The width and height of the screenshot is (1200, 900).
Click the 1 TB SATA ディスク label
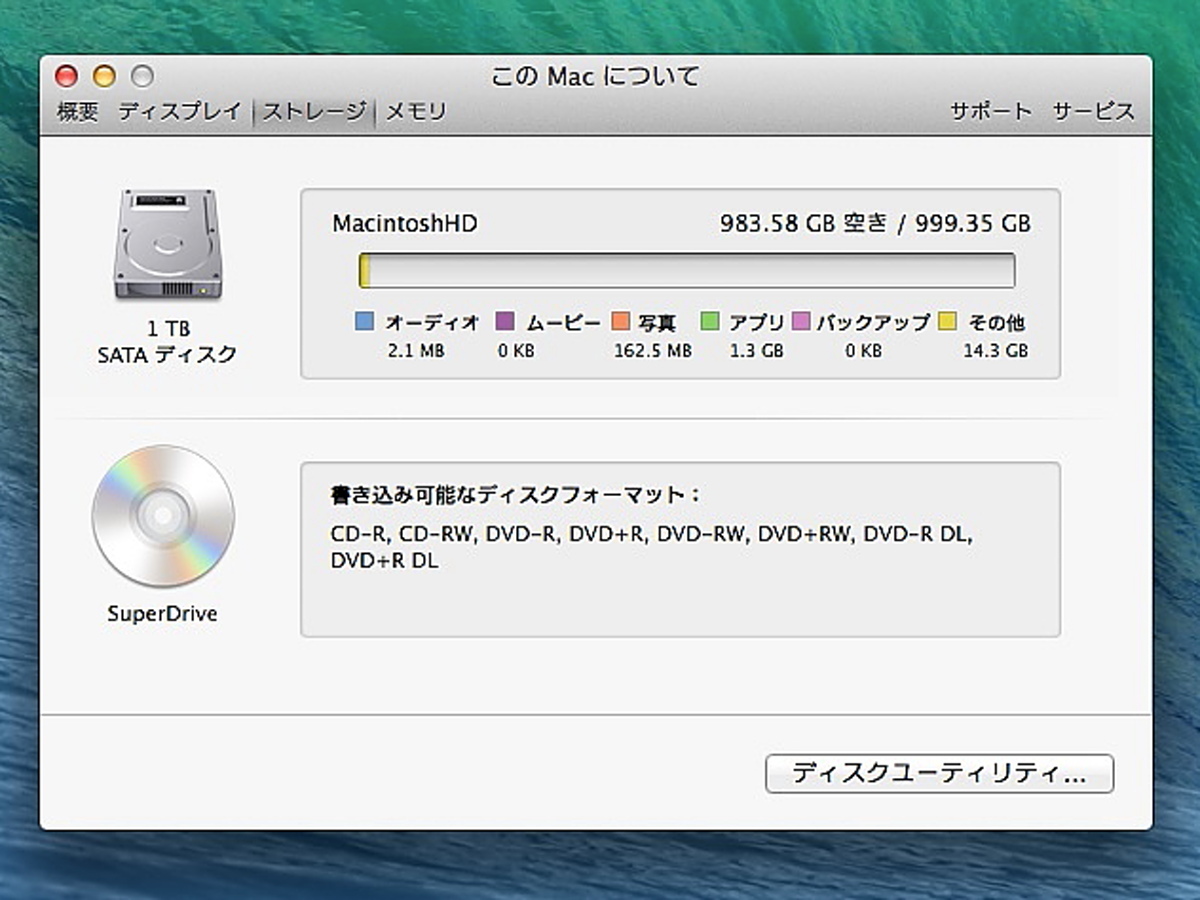167,341
